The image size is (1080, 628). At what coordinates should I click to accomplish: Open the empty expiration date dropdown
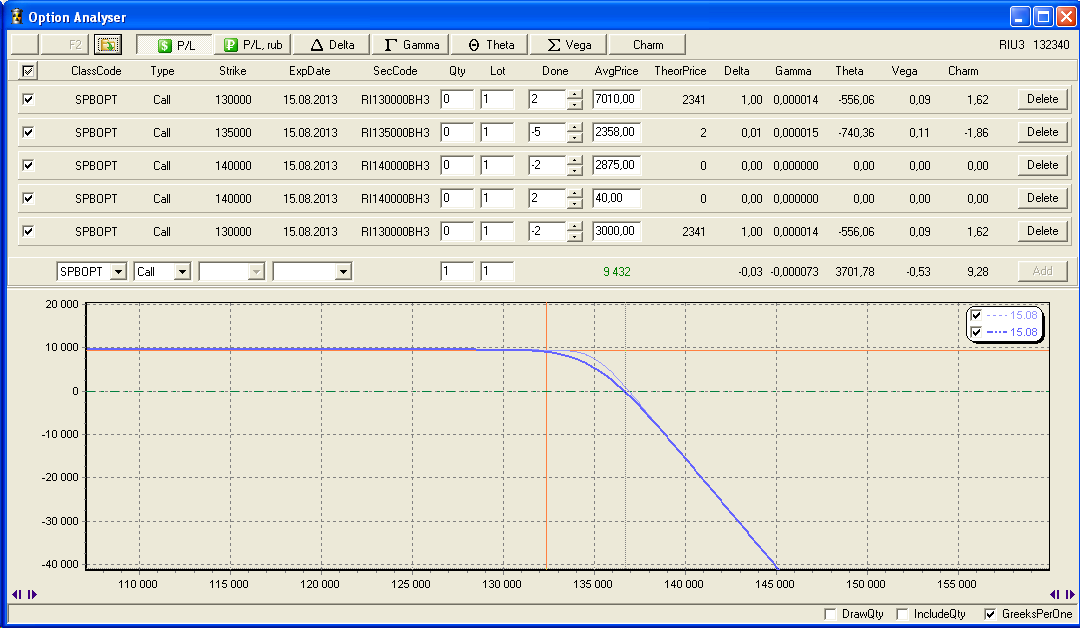coord(342,271)
